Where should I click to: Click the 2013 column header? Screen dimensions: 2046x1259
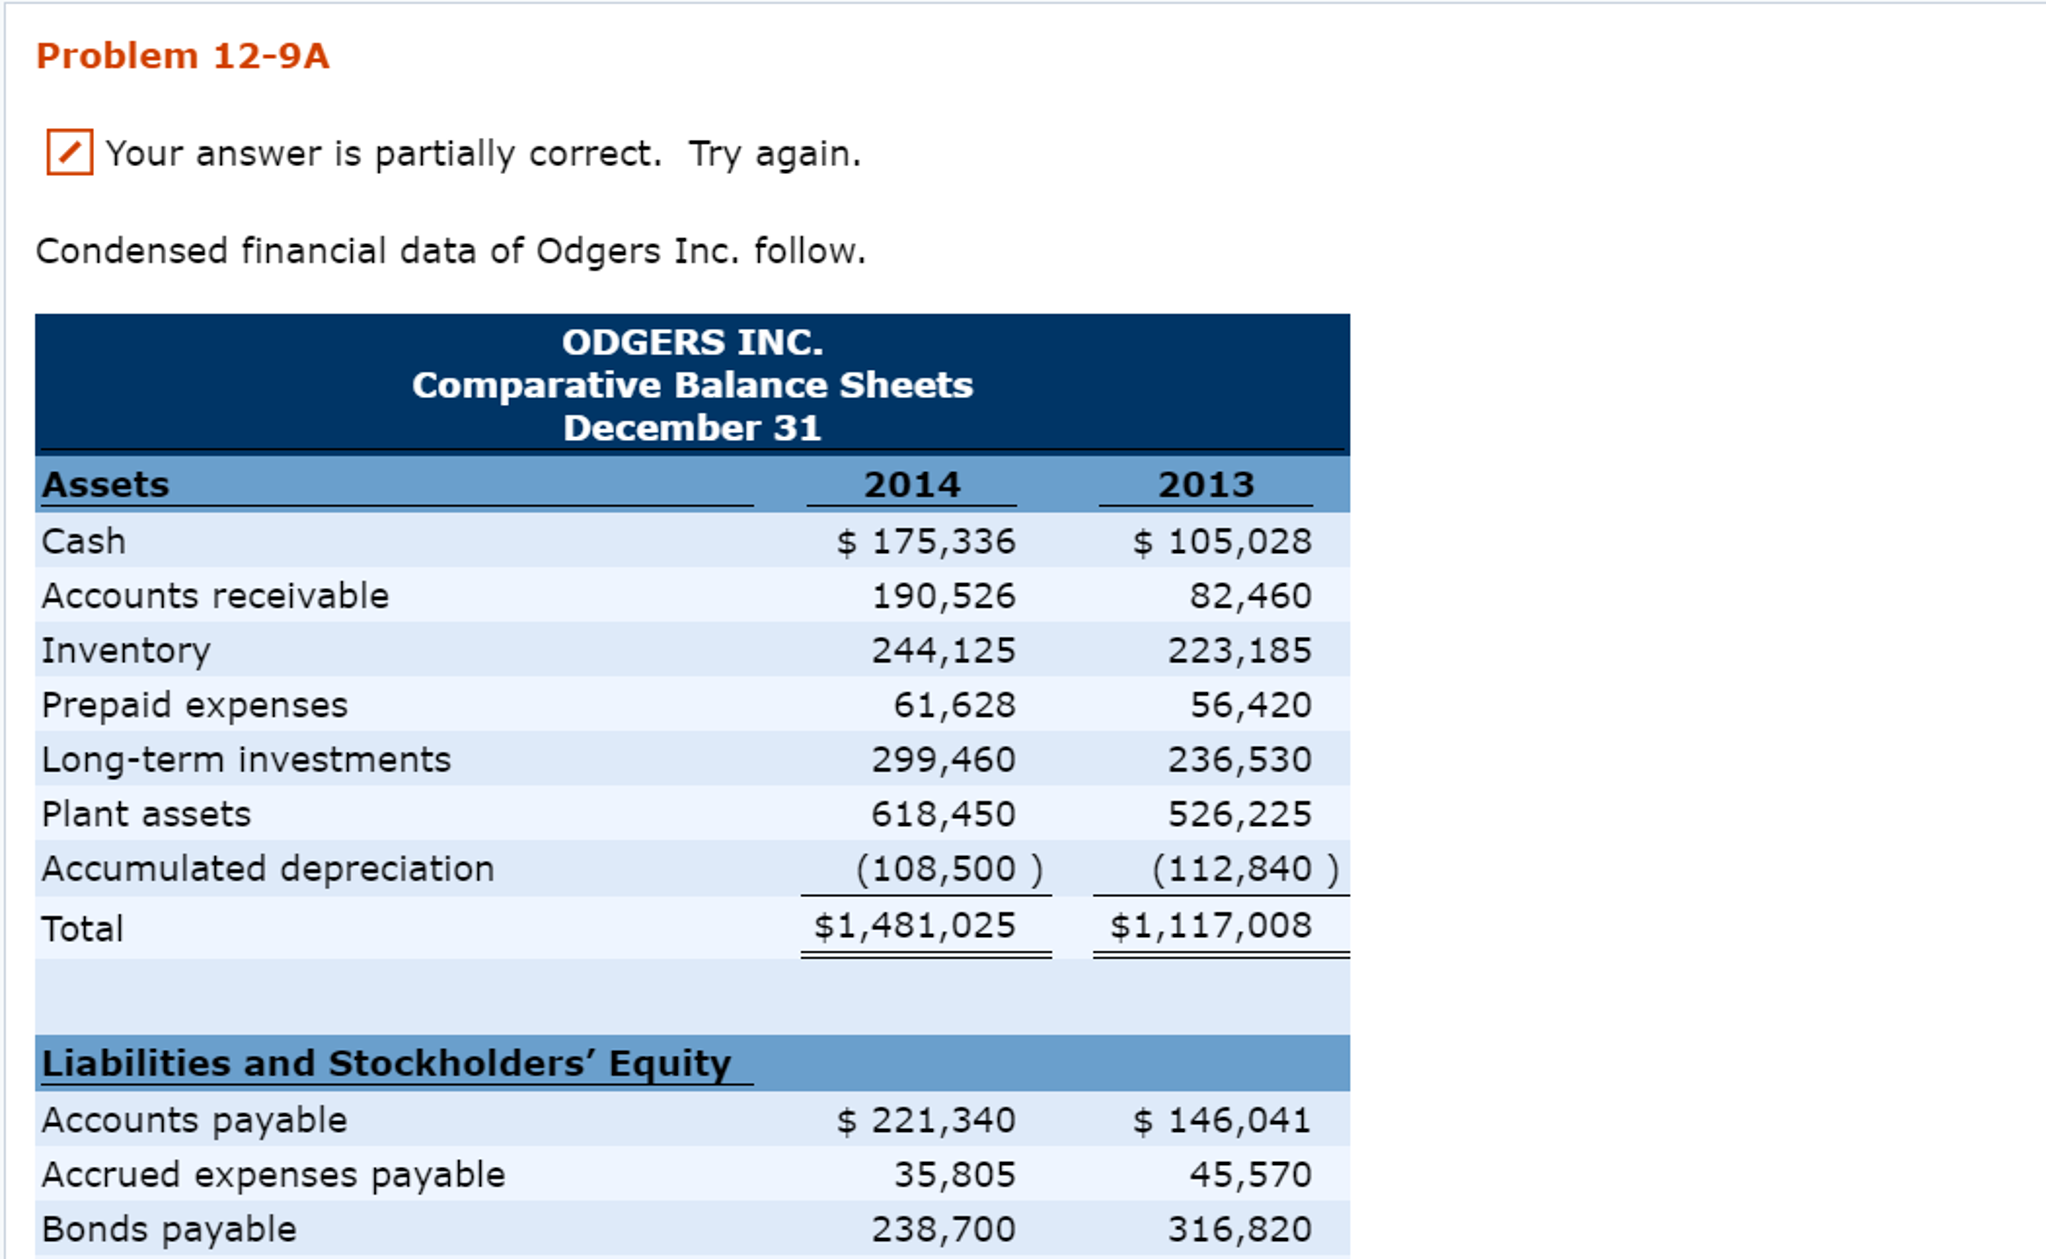click(x=1206, y=485)
